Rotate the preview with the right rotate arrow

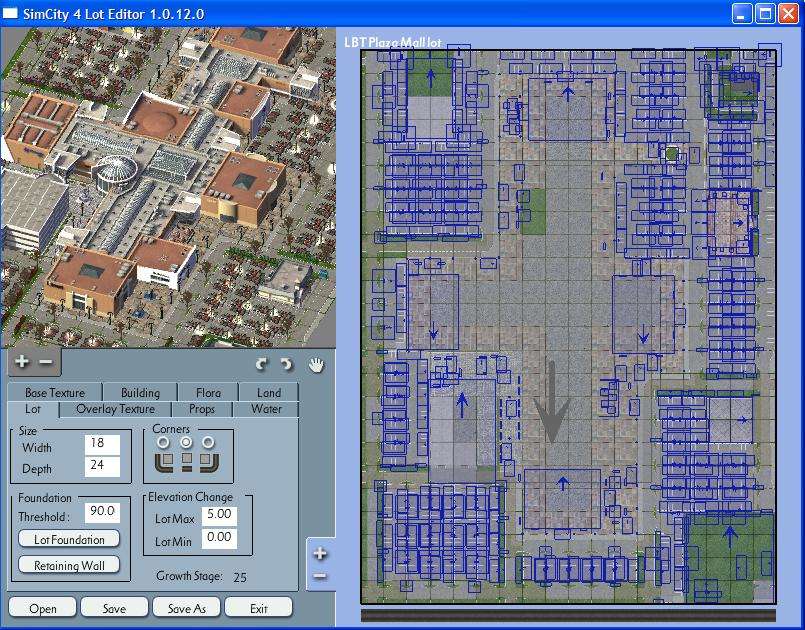(x=286, y=365)
